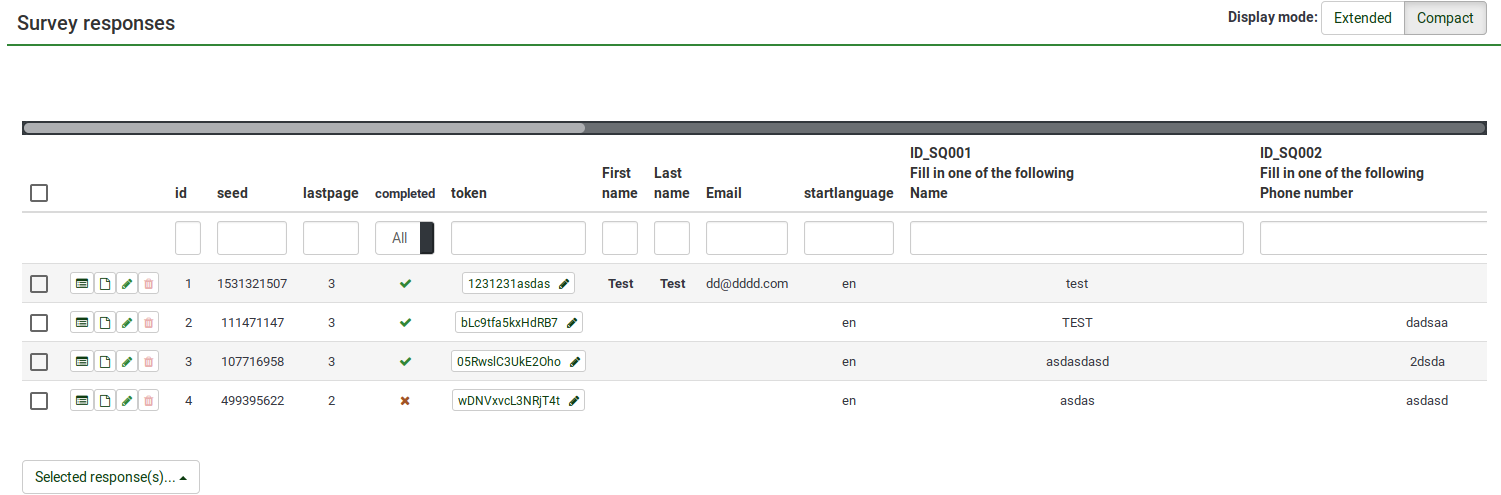Switch display mode to Compact
This screenshot has width=1501, height=495.
tap(1445, 18)
